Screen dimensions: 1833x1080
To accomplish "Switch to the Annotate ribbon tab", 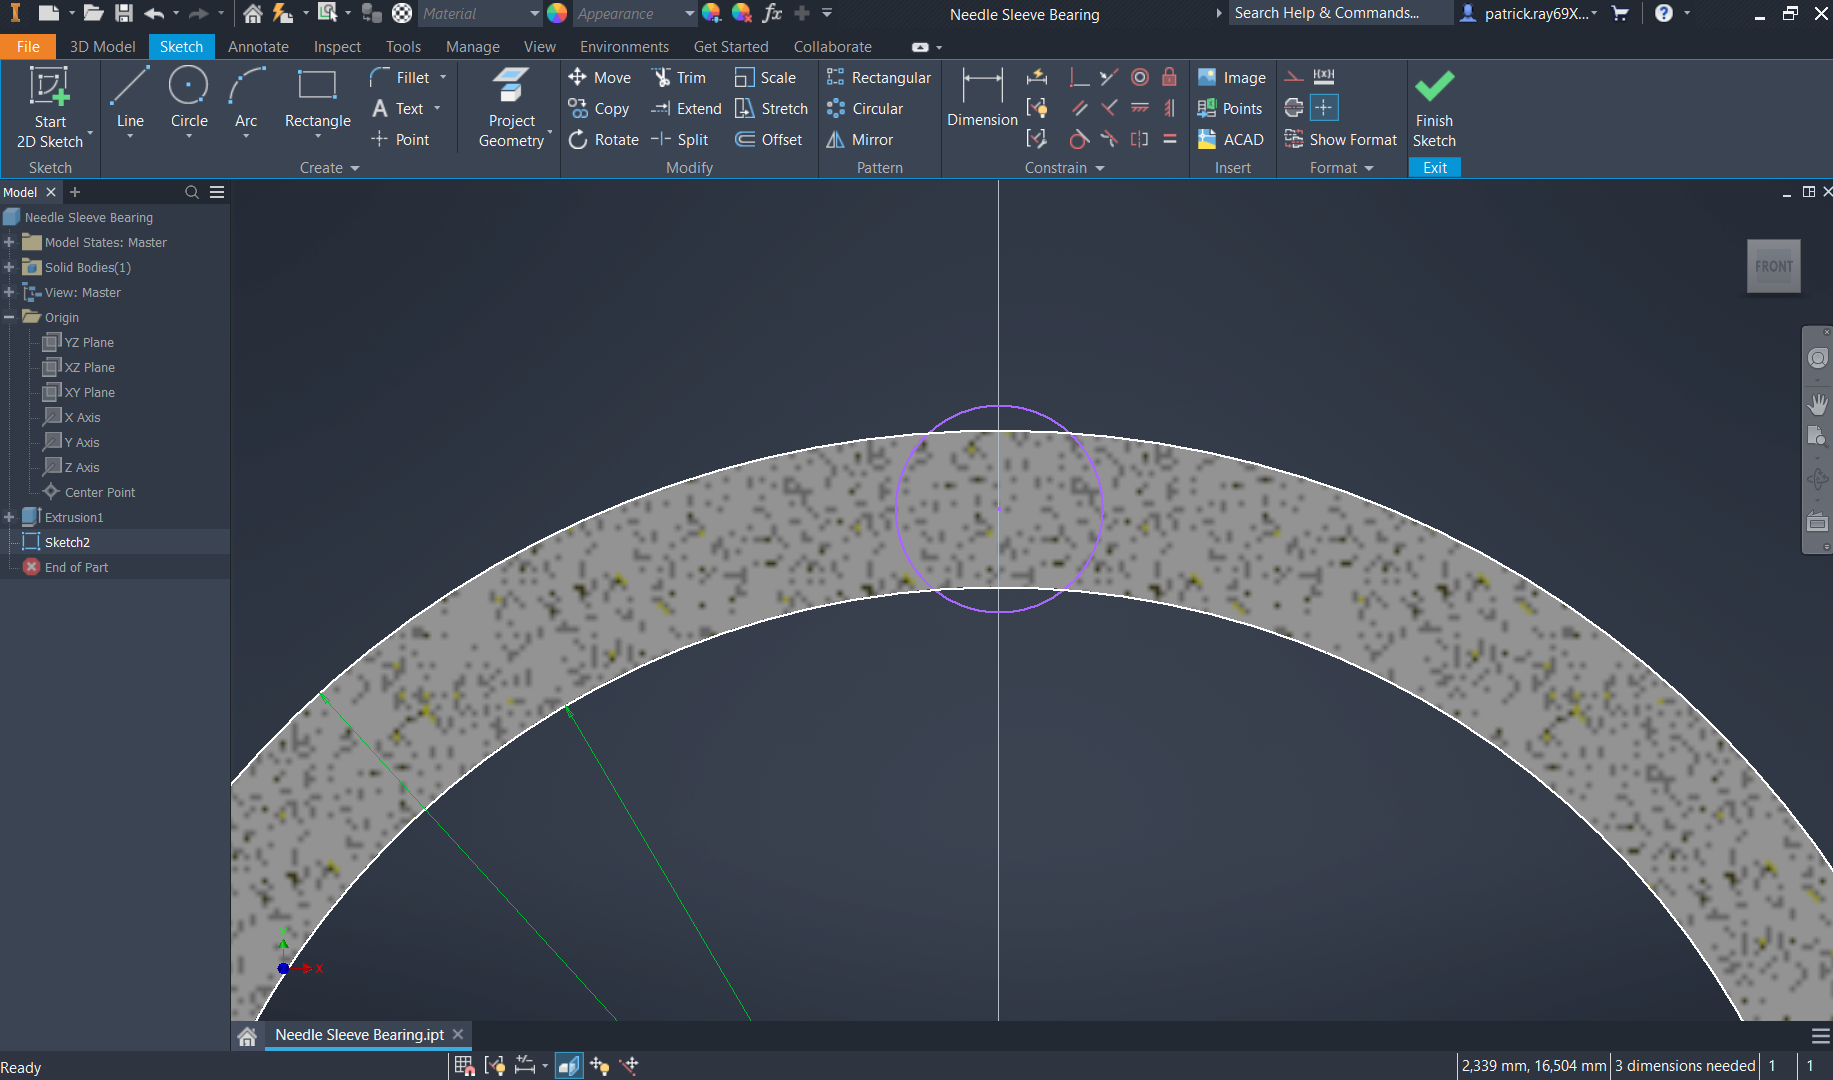I will tap(258, 47).
